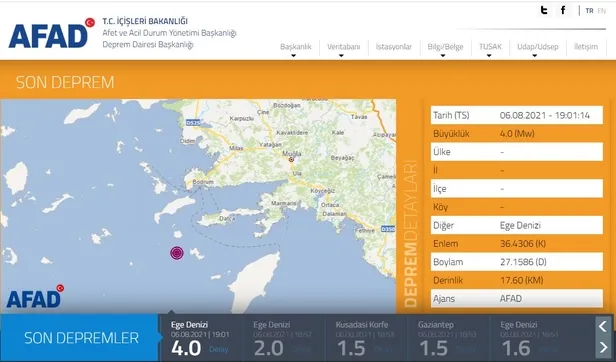Click the Diğer value Ege Denizi
616x362 pixels.
click(520, 225)
